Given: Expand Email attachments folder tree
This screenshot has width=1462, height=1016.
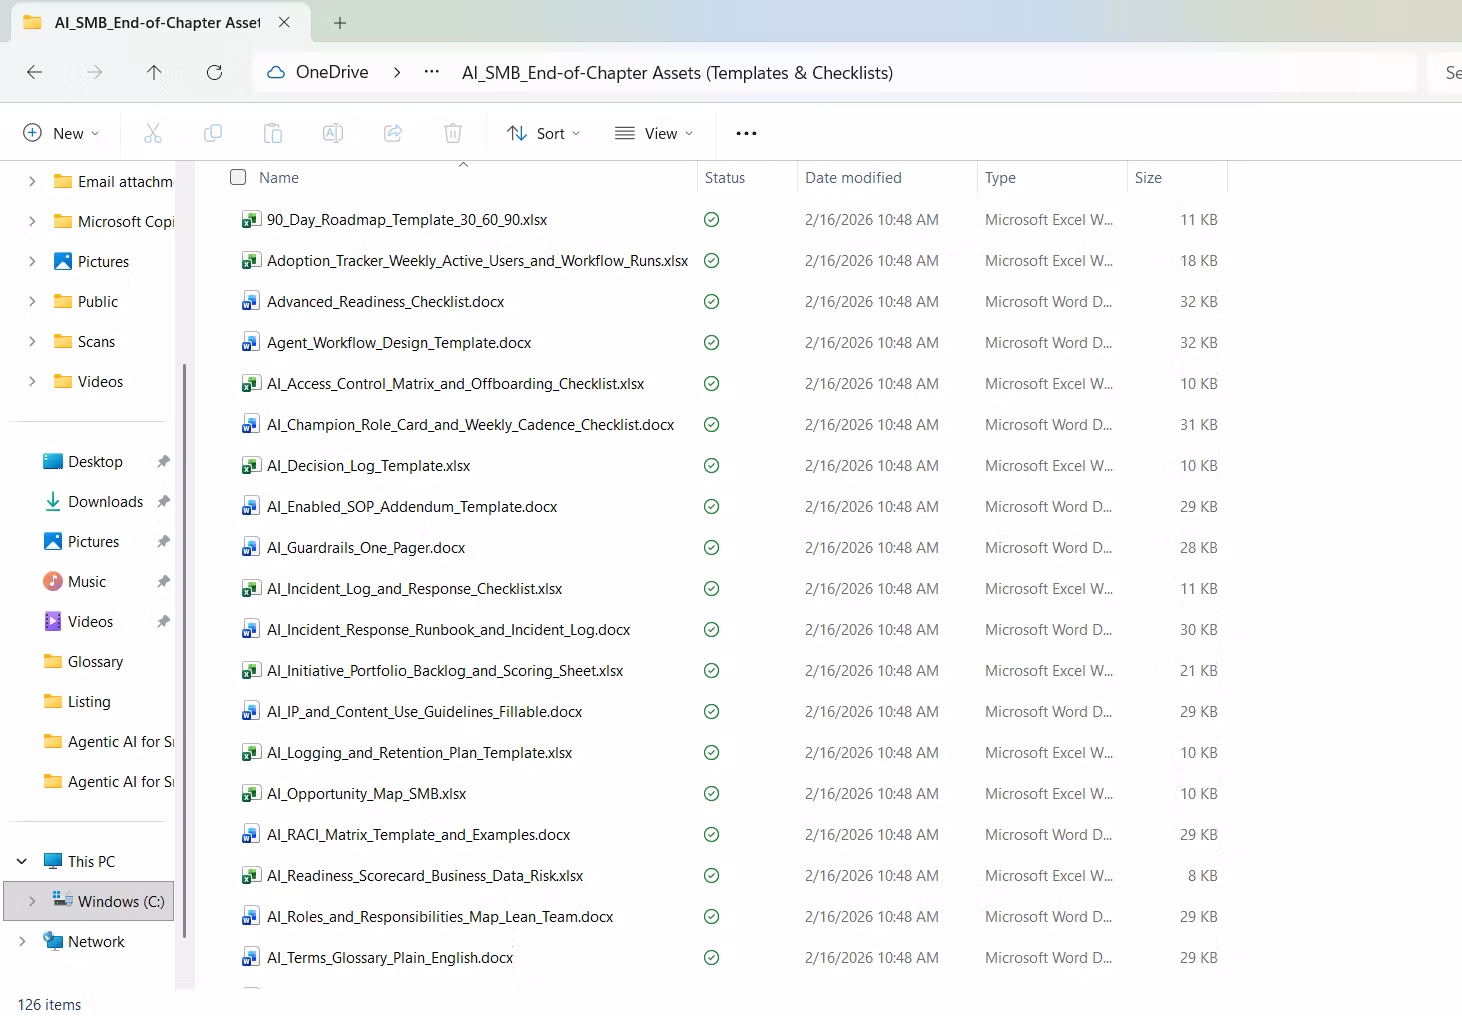Looking at the screenshot, I should tap(32, 181).
